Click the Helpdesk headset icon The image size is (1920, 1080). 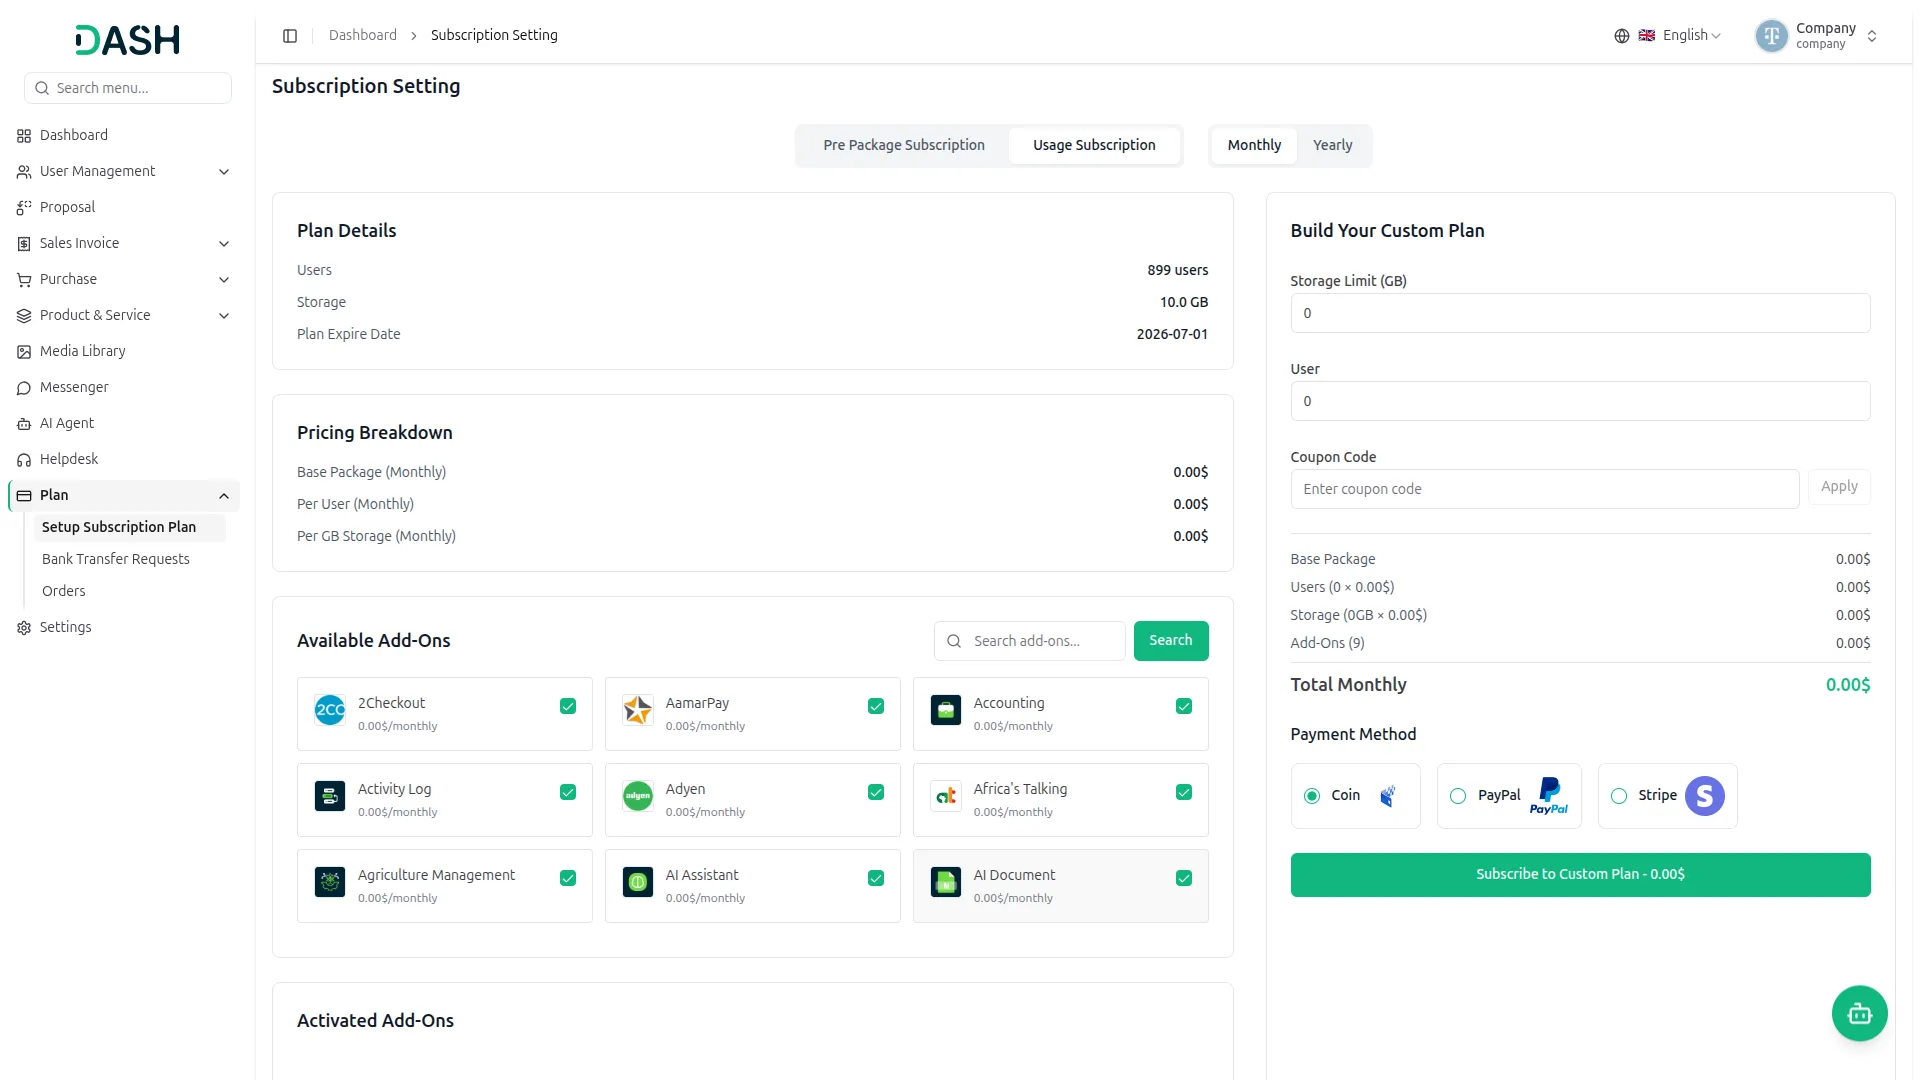click(x=24, y=460)
